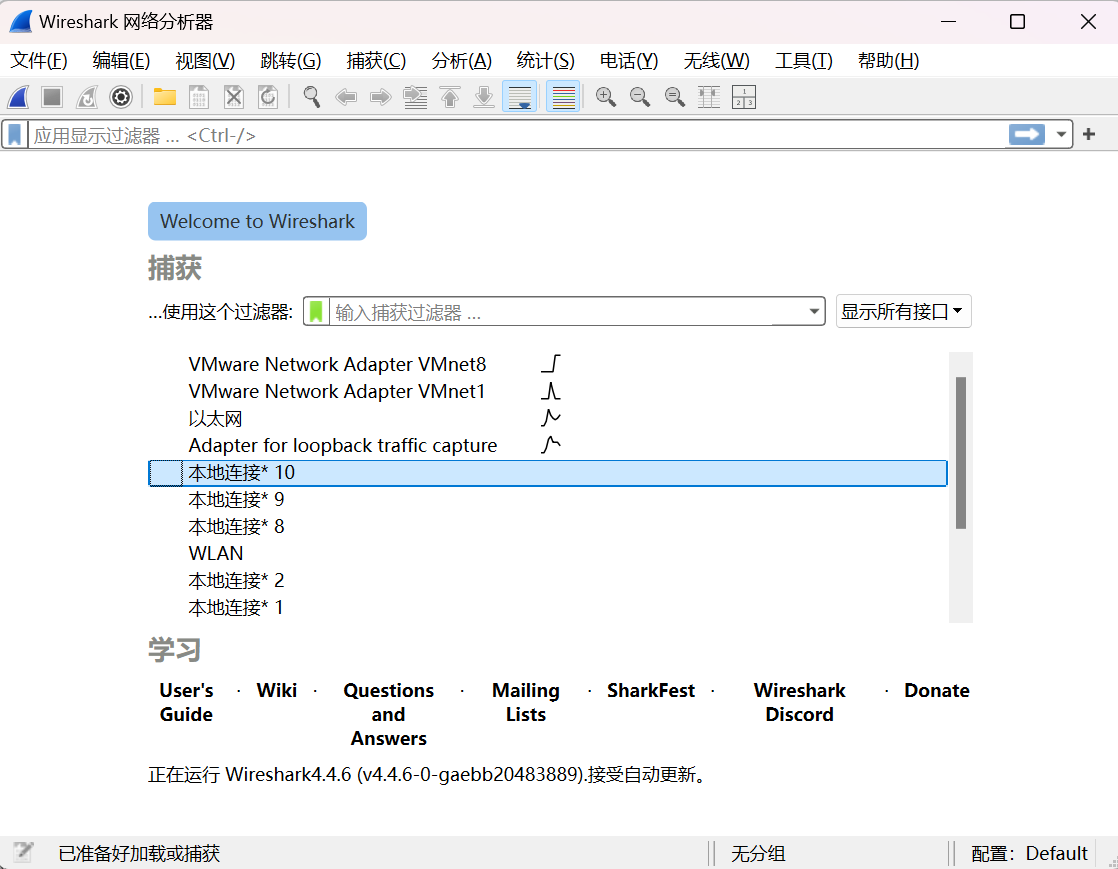Click the display filter input field

click(x=518, y=135)
